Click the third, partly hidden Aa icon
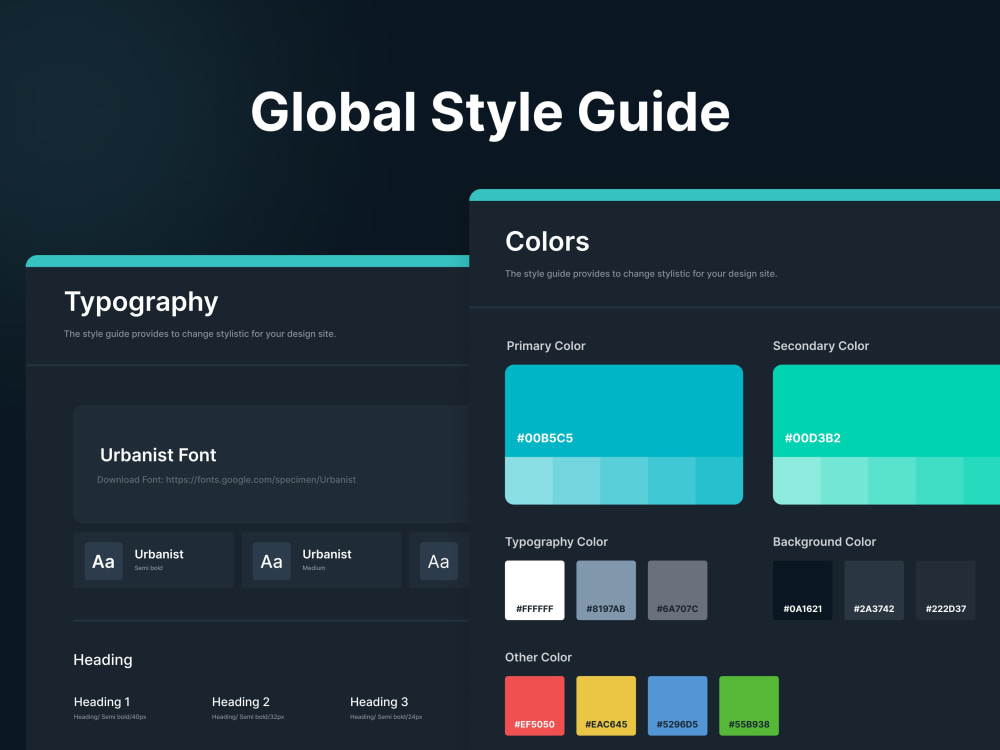This screenshot has height=750, width=1000. 439,561
